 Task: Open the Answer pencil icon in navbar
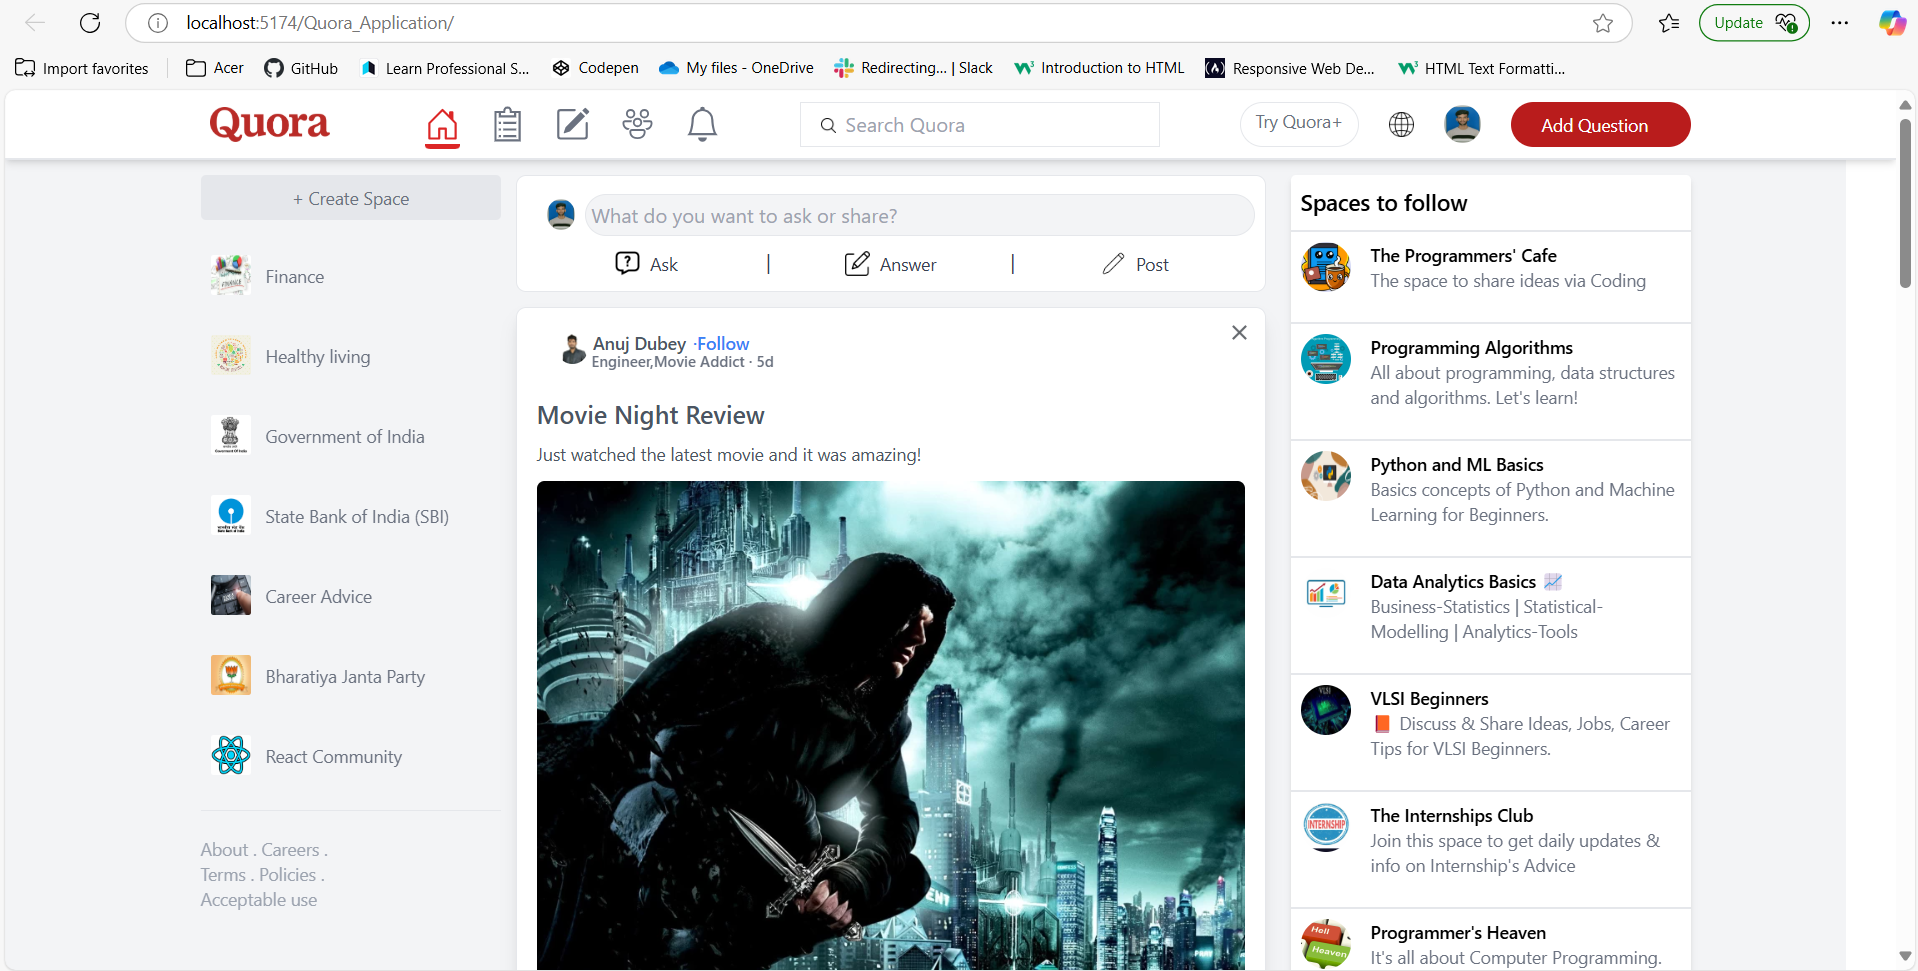pos(572,124)
